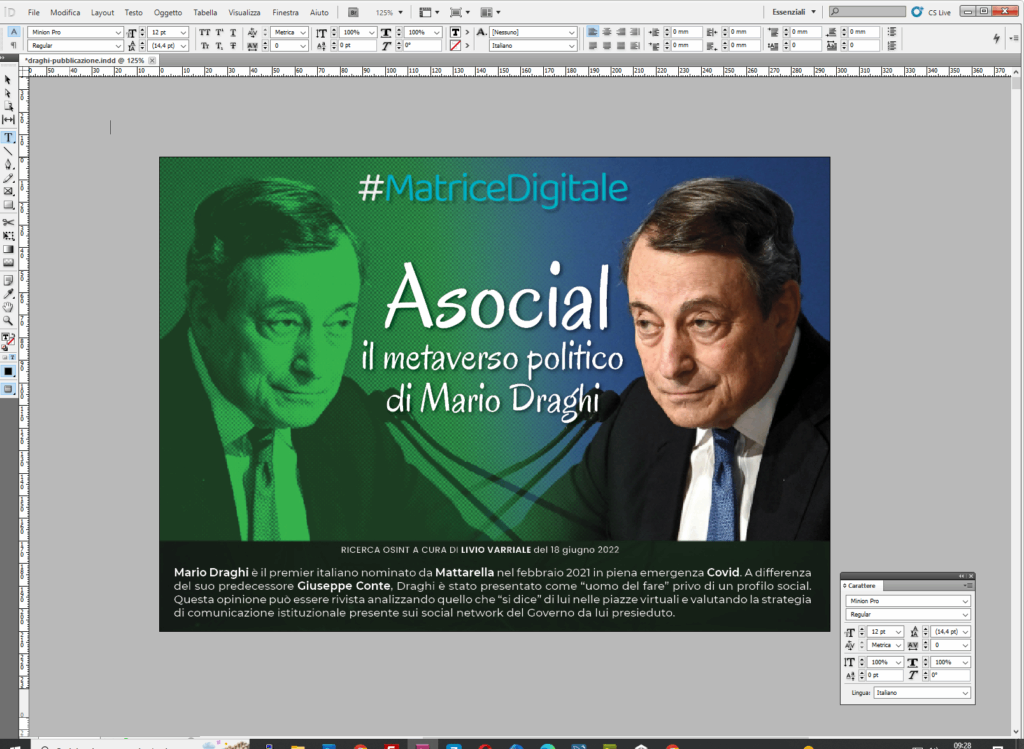The width and height of the screenshot is (1024, 749).
Task: Toggle Formatting Affects Container in toolbox
Action: pyautogui.click(x=5, y=357)
